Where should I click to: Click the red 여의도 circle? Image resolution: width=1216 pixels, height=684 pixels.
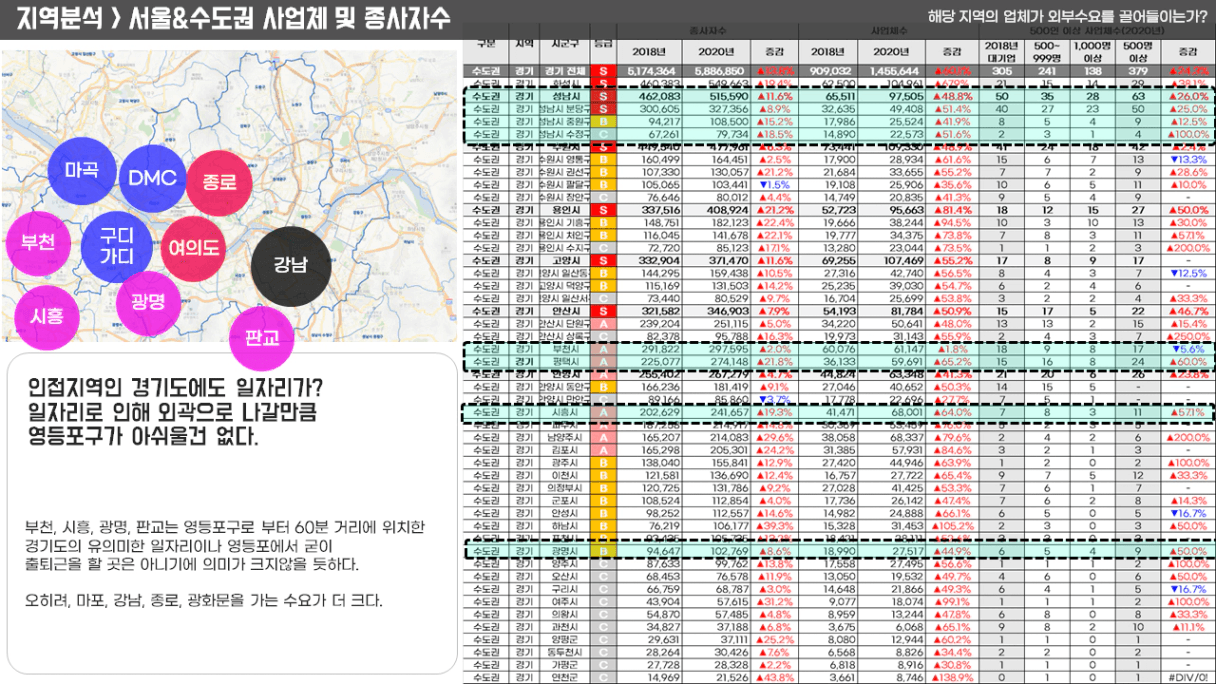[194, 247]
